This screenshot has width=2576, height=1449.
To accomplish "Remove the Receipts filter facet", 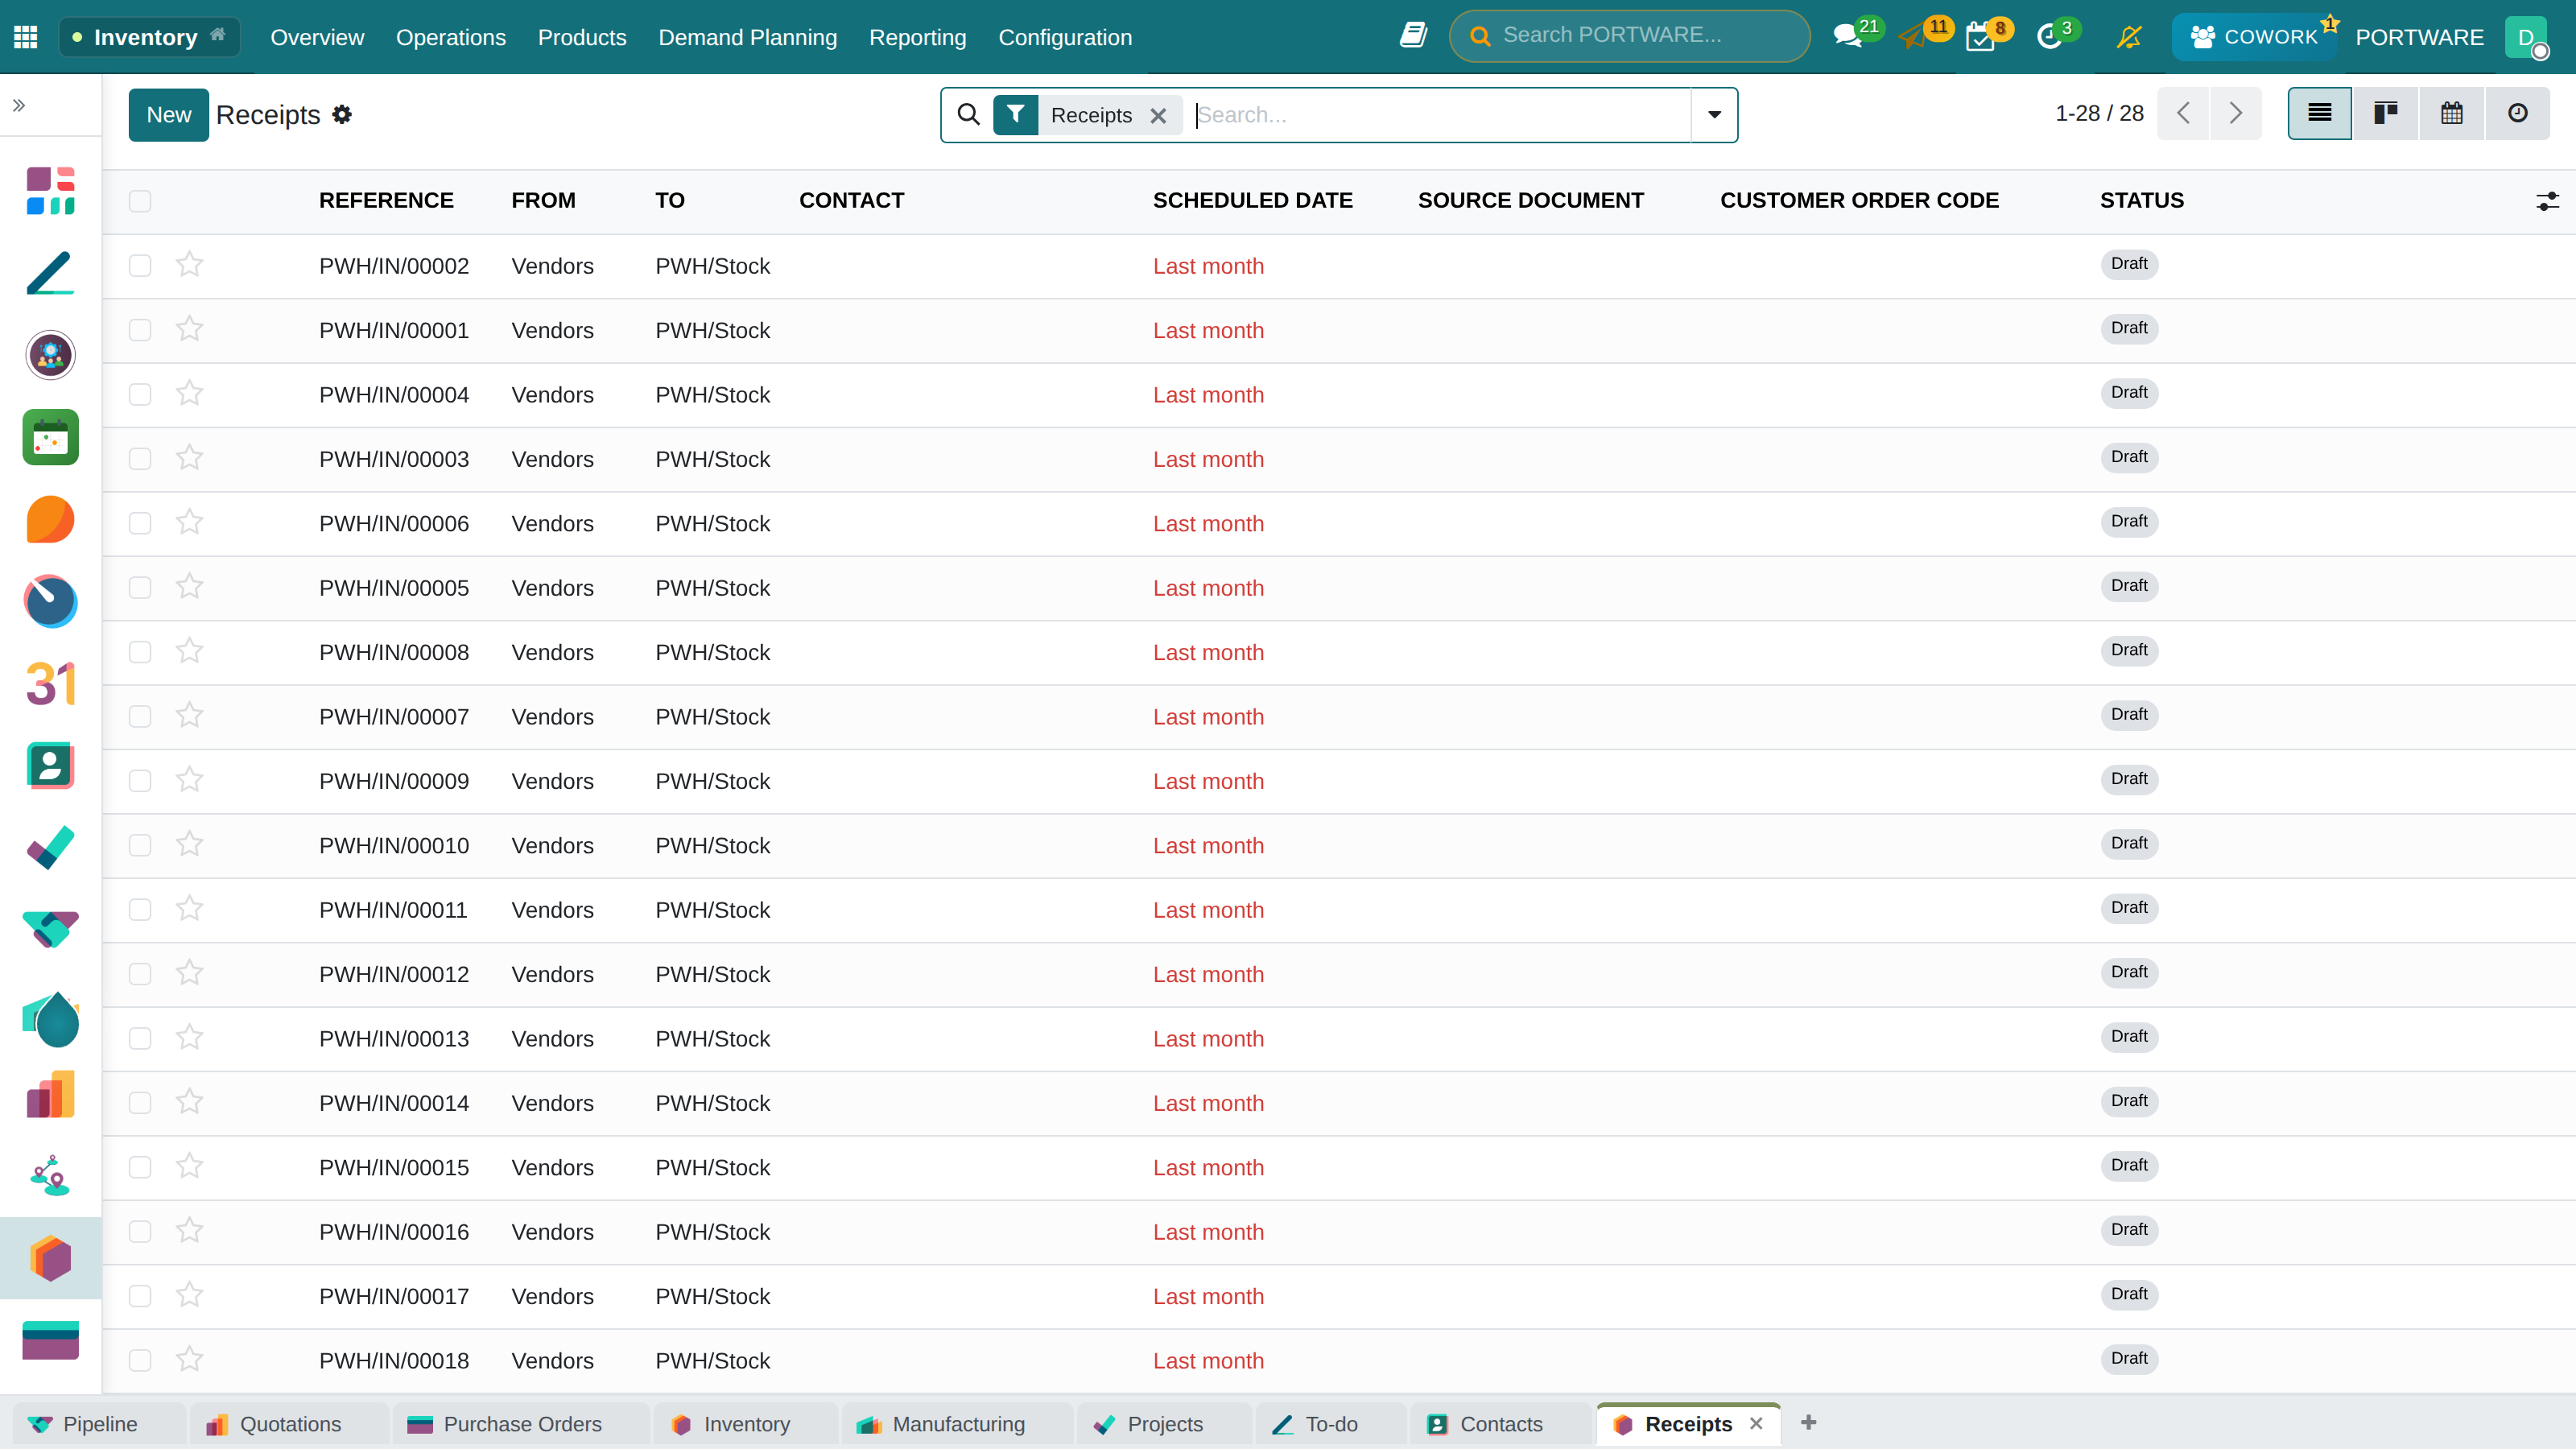I will point(1159,116).
